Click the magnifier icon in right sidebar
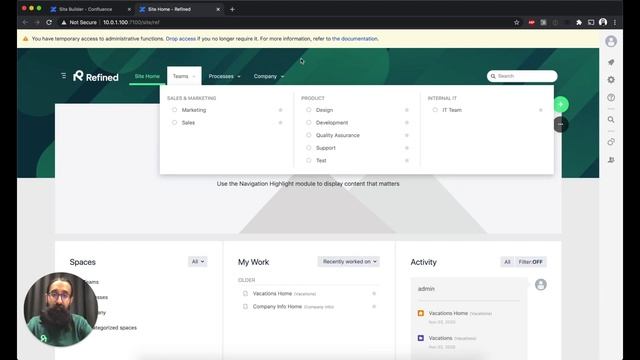Image resolution: width=640 pixels, height=360 pixels. click(x=611, y=120)
